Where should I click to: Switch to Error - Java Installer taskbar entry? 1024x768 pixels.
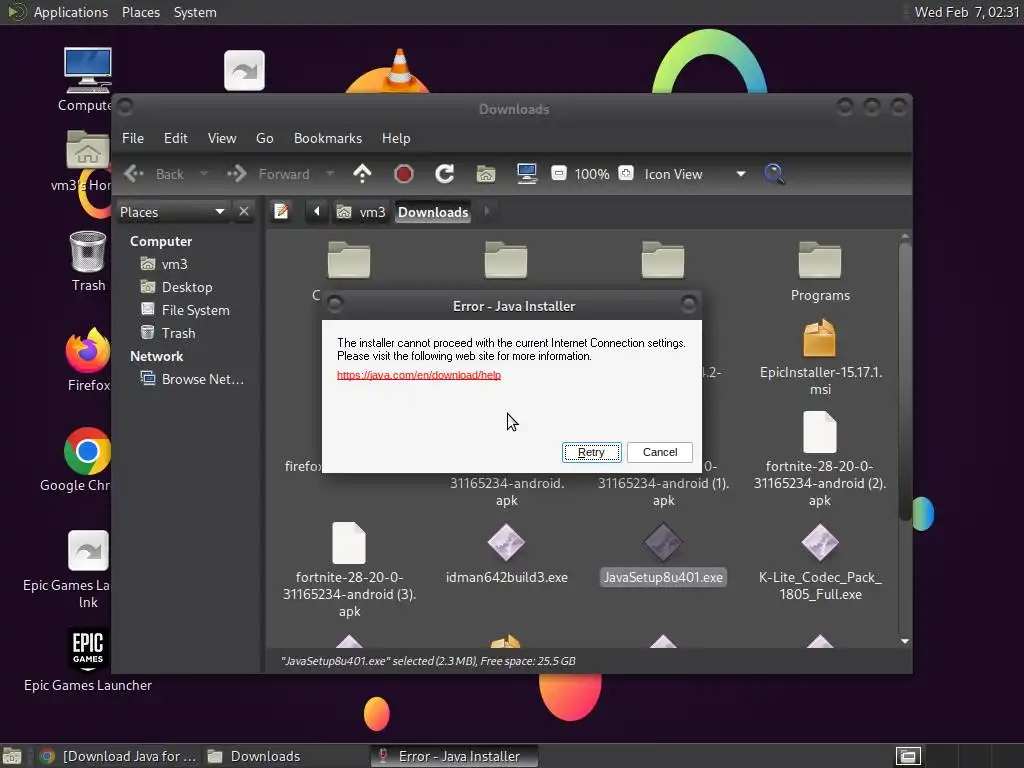point(455,756)
